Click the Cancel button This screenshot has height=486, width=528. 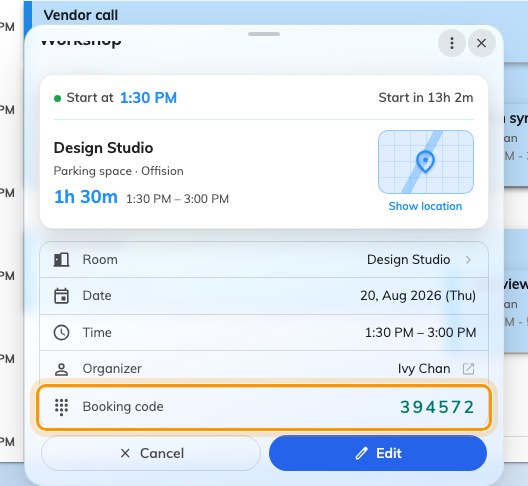151,453
